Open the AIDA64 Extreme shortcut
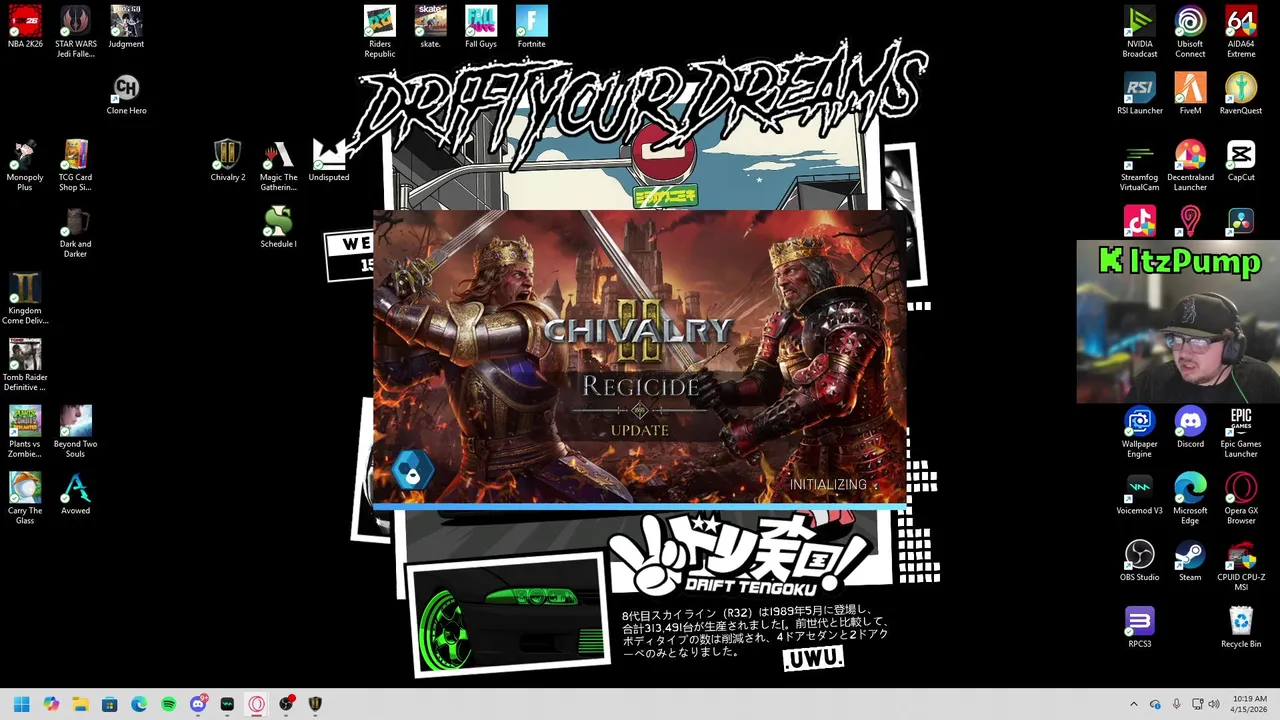Screen dimensions: 1280x720 coord(1241,31)
